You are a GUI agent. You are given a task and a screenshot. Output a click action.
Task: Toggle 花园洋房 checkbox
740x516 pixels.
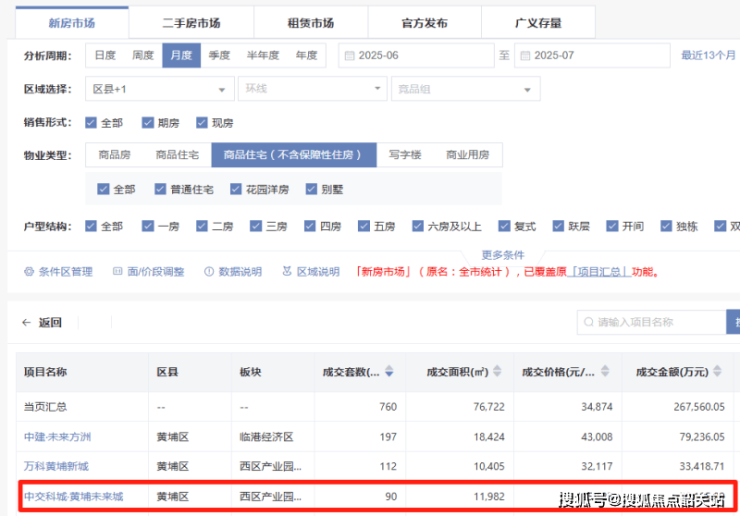(x=236, y=189)
